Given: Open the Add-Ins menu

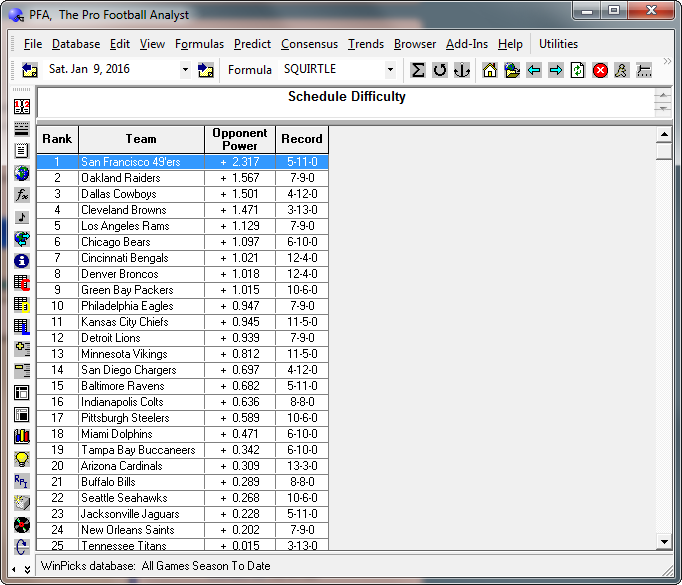Looking at the screenshot, I should (x=467, y=44).
